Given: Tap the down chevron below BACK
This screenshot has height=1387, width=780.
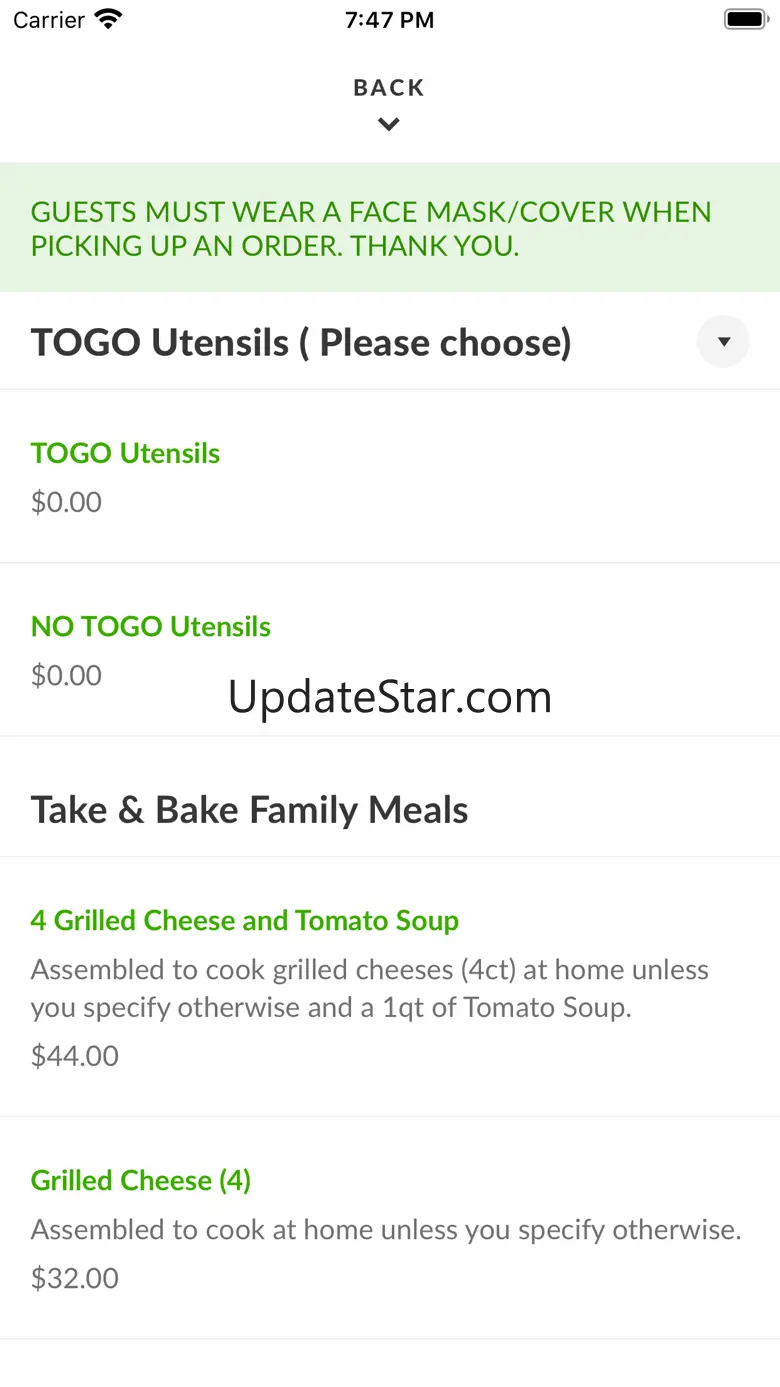Looking at the screenshot, I should coord(389,125).
